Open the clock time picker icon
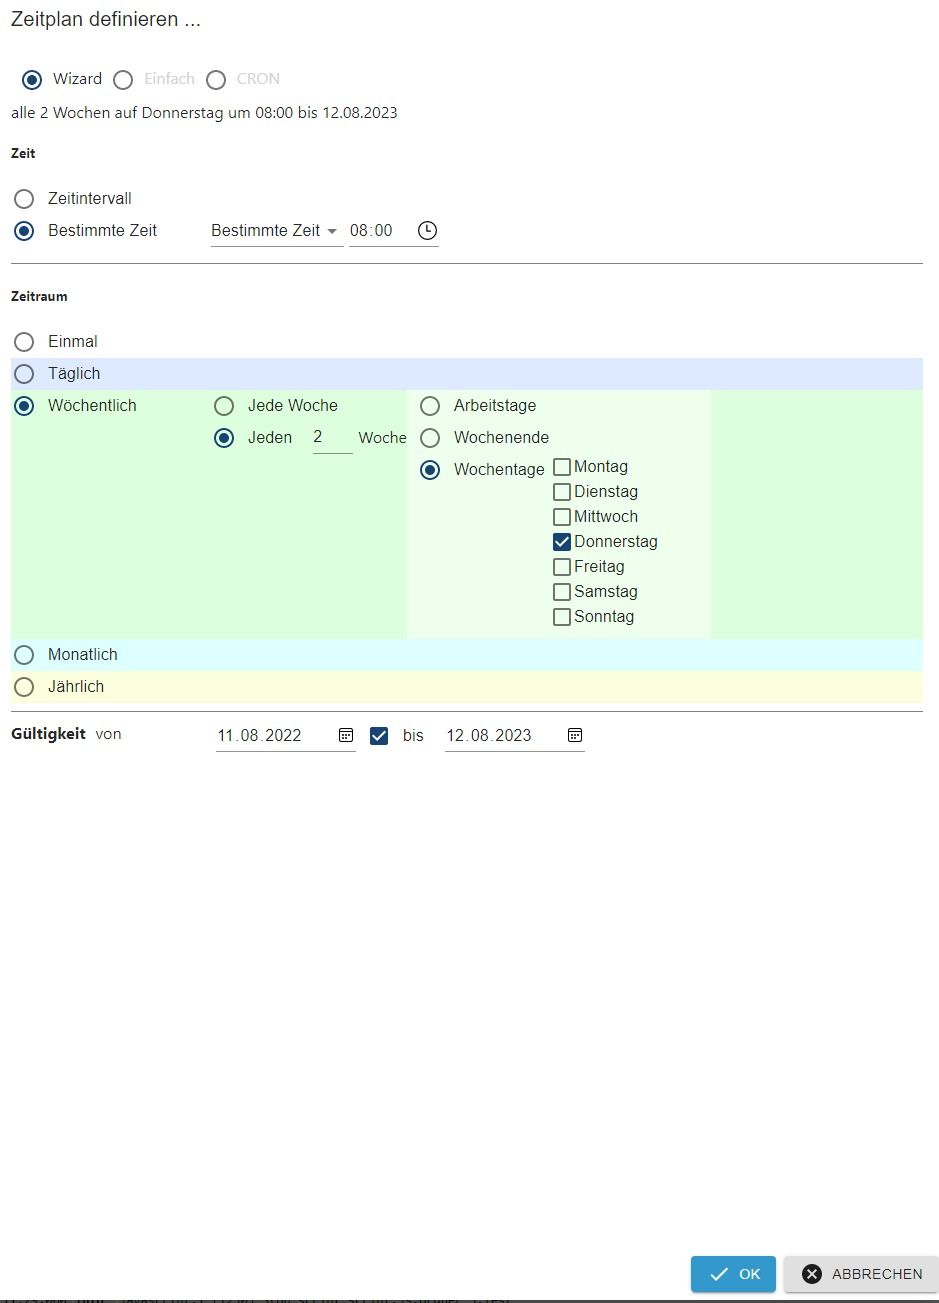Image resolution: width=939 pixels, height=1303 pixels. (427, 231)
